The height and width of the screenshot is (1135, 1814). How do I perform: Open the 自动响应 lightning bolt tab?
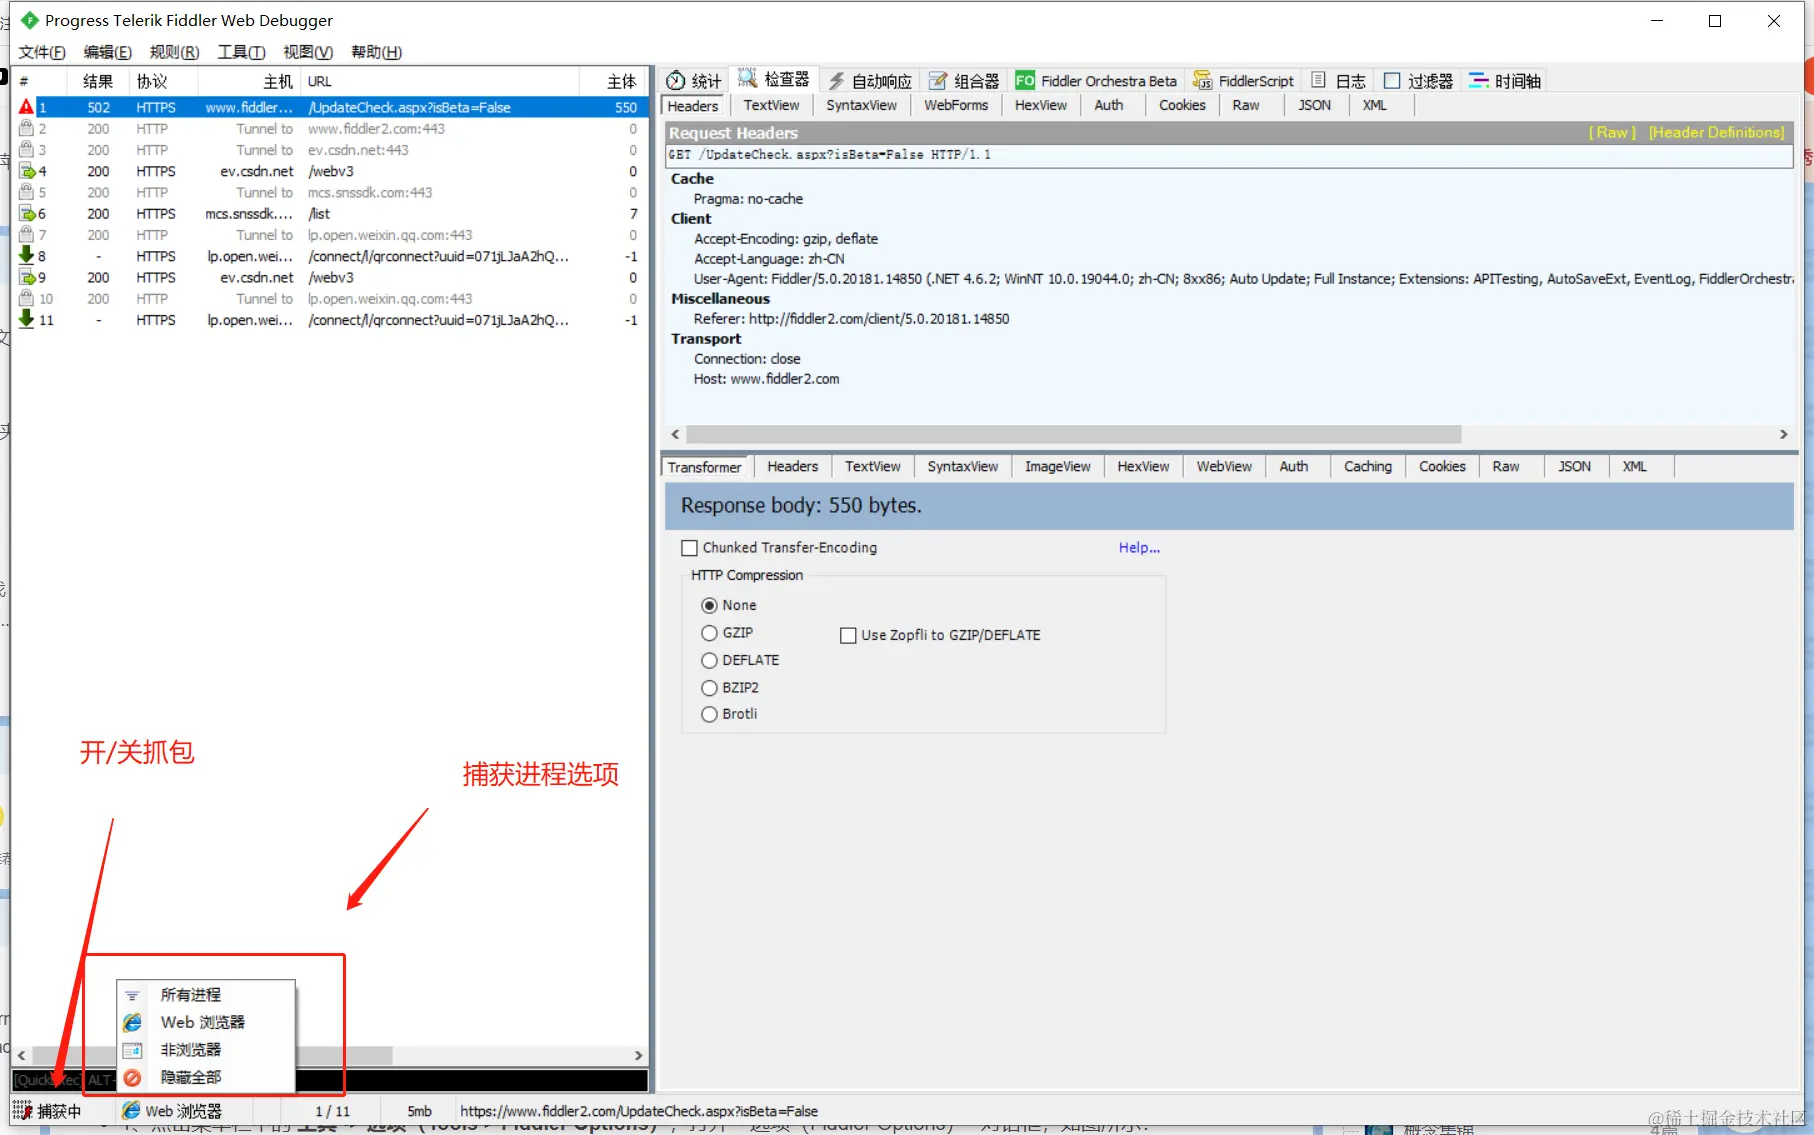pos(836,81)
